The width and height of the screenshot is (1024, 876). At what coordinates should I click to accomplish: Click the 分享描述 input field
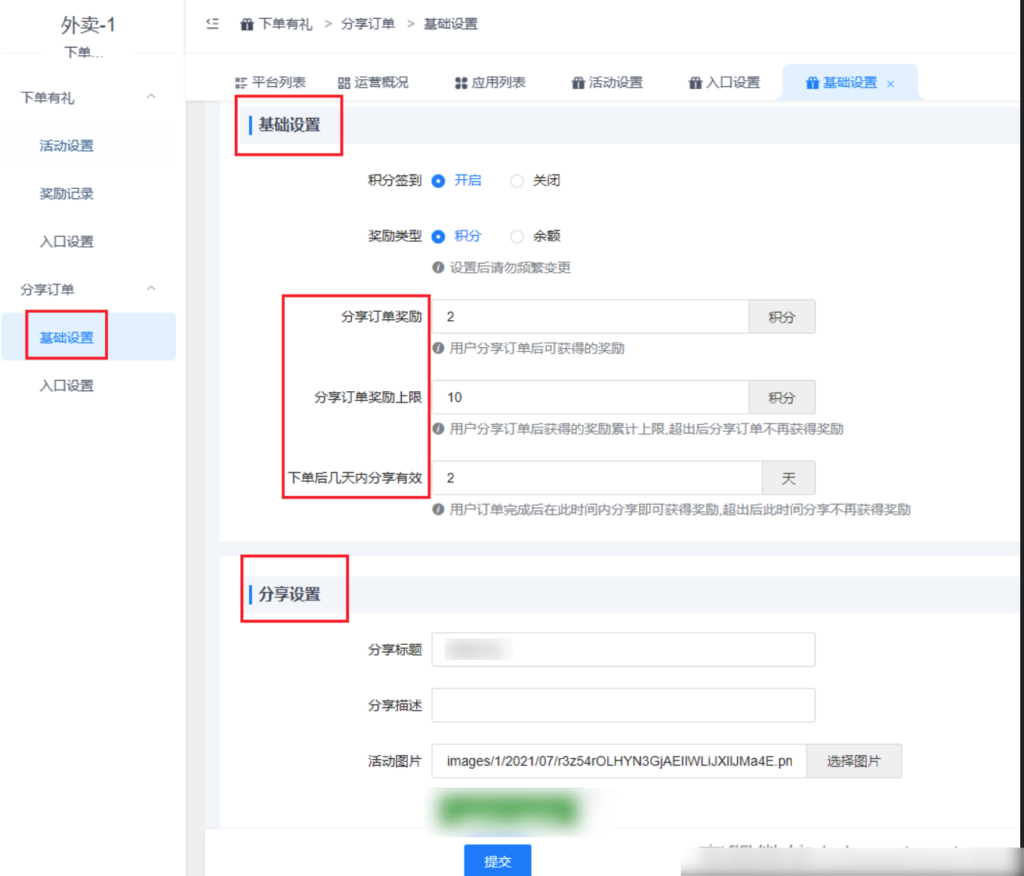coord(622,705)
